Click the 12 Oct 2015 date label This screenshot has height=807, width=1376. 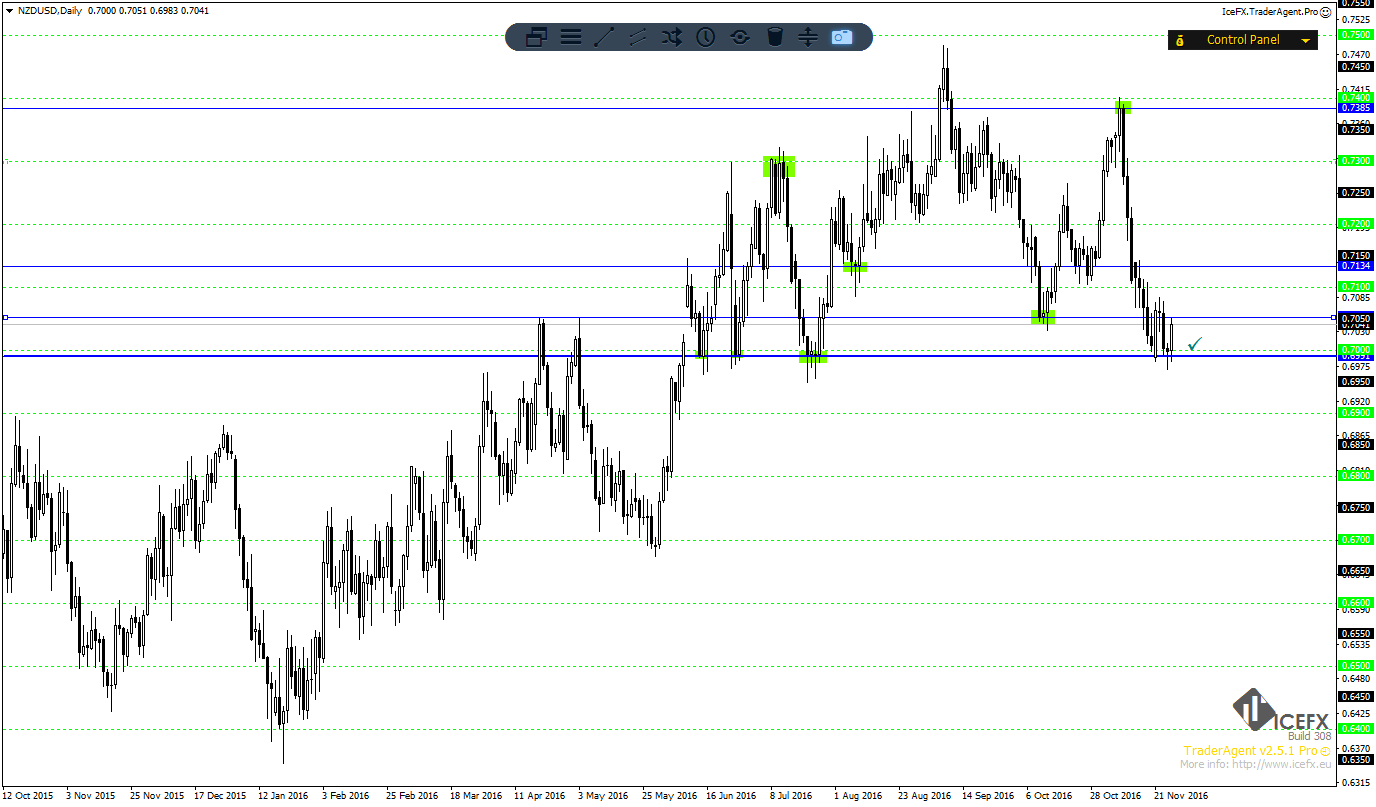click(28, 796)
